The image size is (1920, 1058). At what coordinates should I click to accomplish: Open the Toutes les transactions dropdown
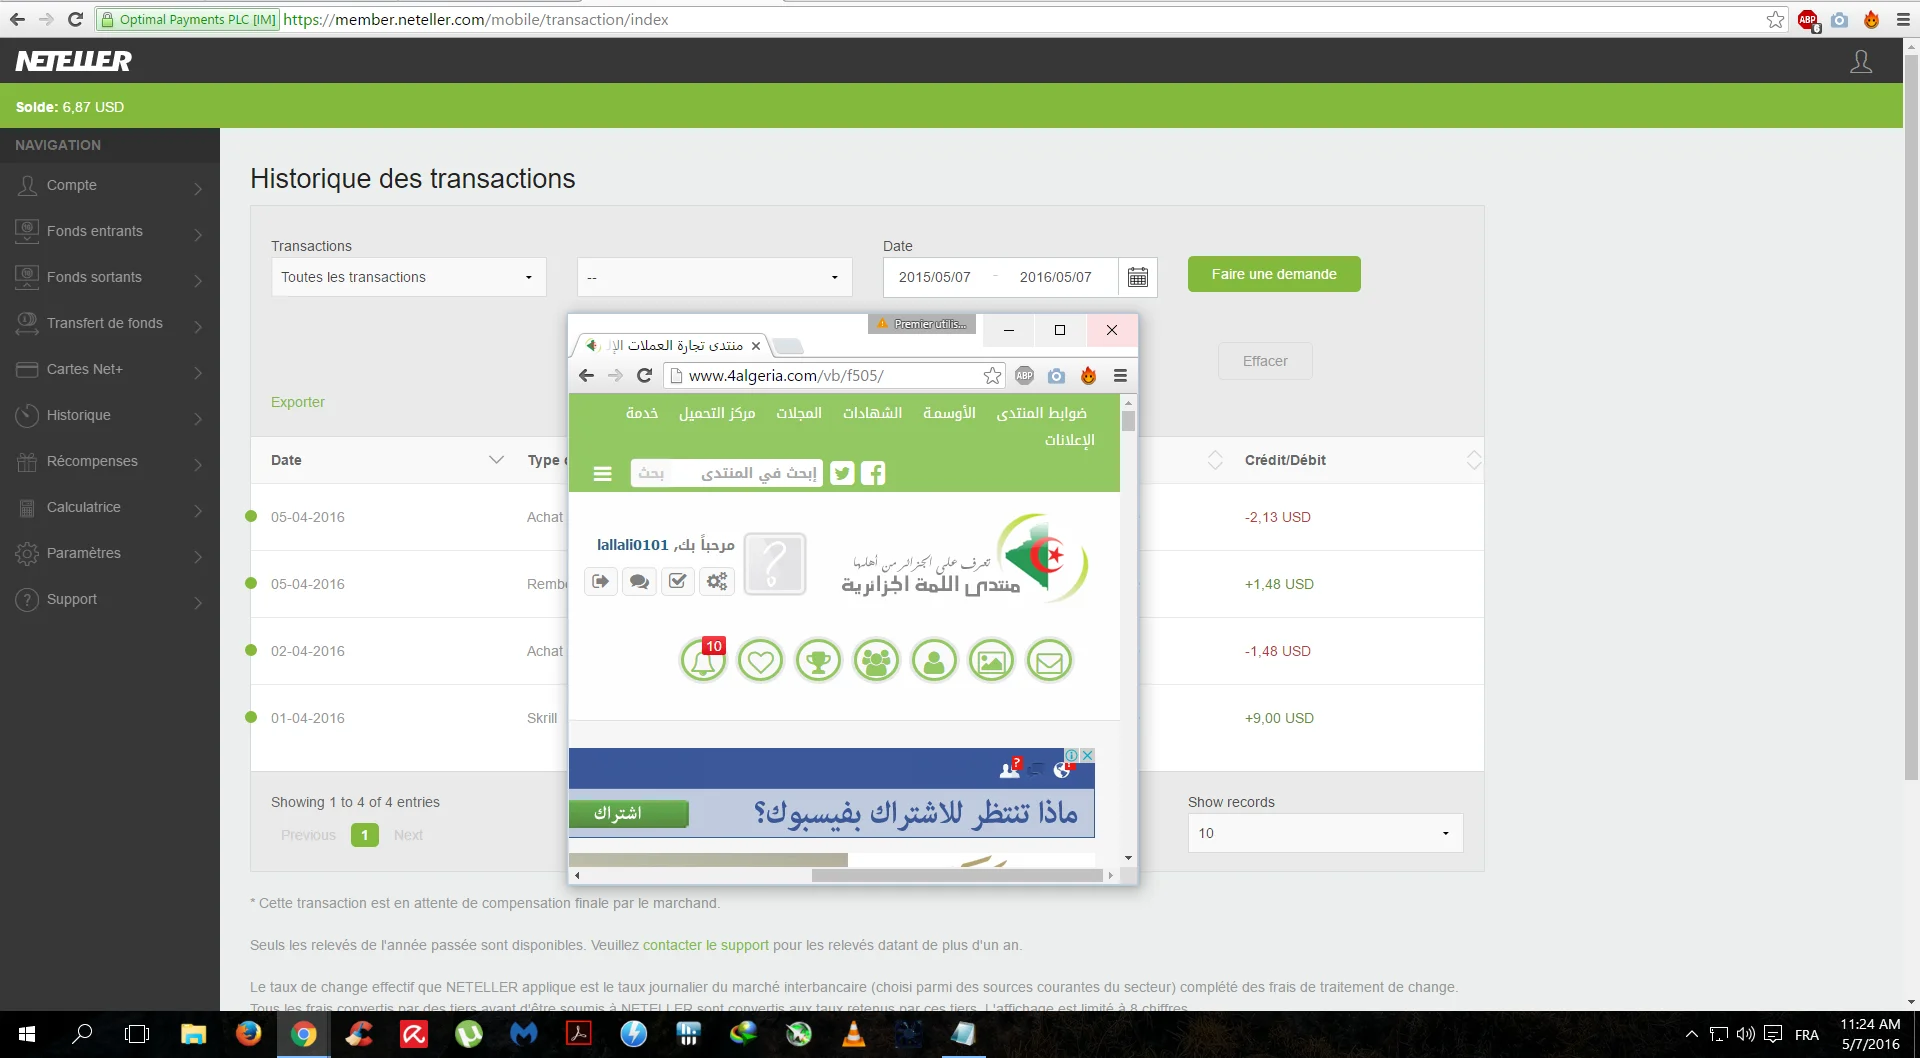click(x=408, y=277)
